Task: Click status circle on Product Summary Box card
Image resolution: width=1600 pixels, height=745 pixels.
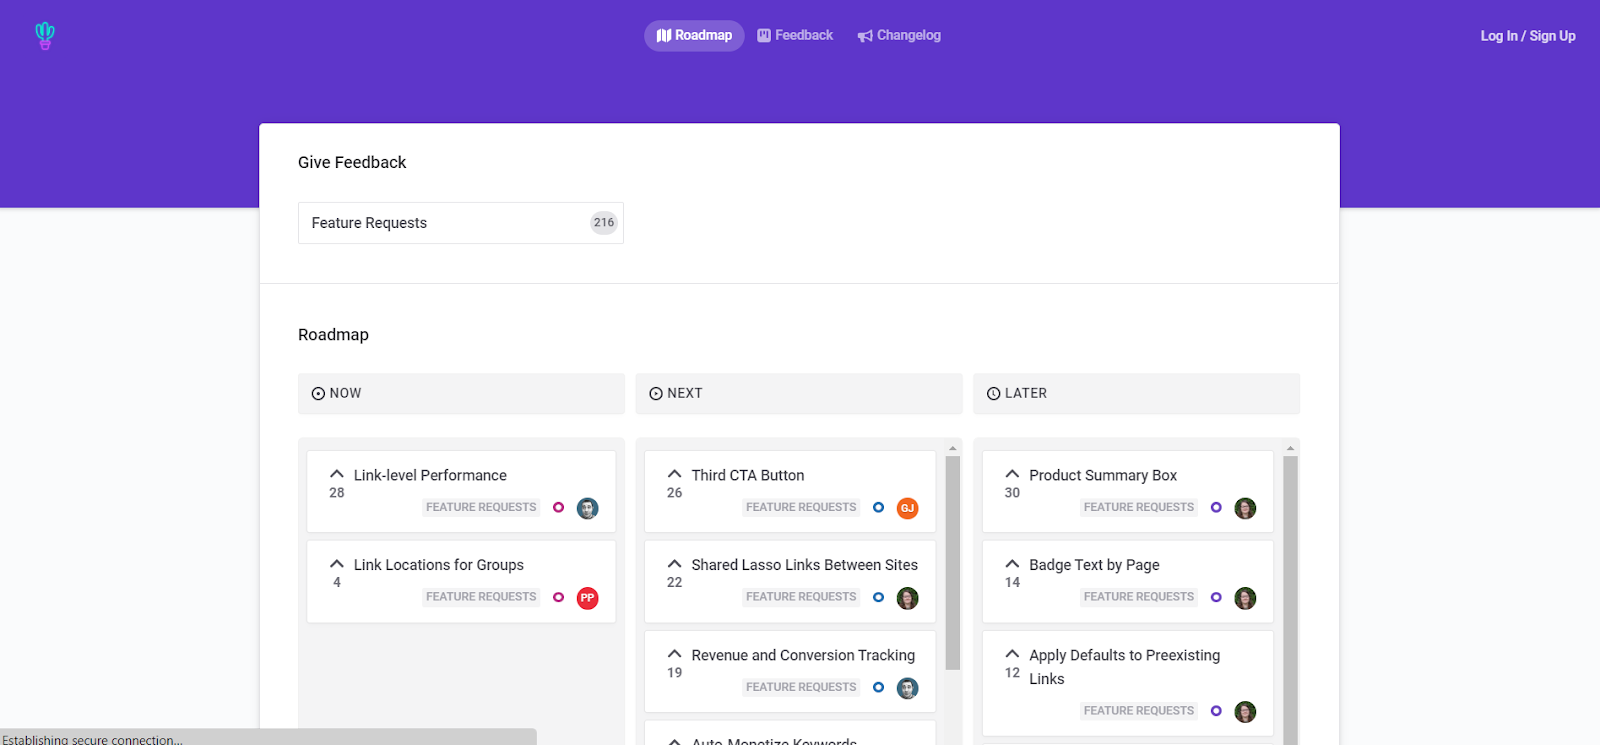Action: point(1216,508)
